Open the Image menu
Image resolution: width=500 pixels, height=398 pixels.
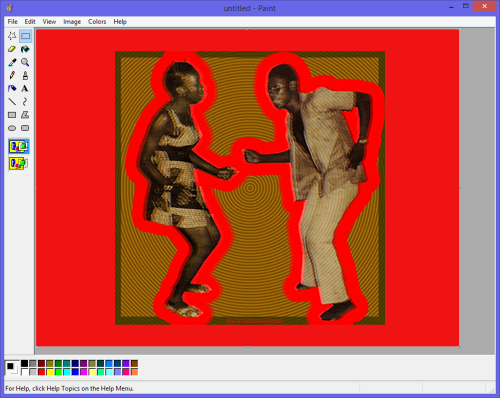pyautogui.click(x=72, y=22)
